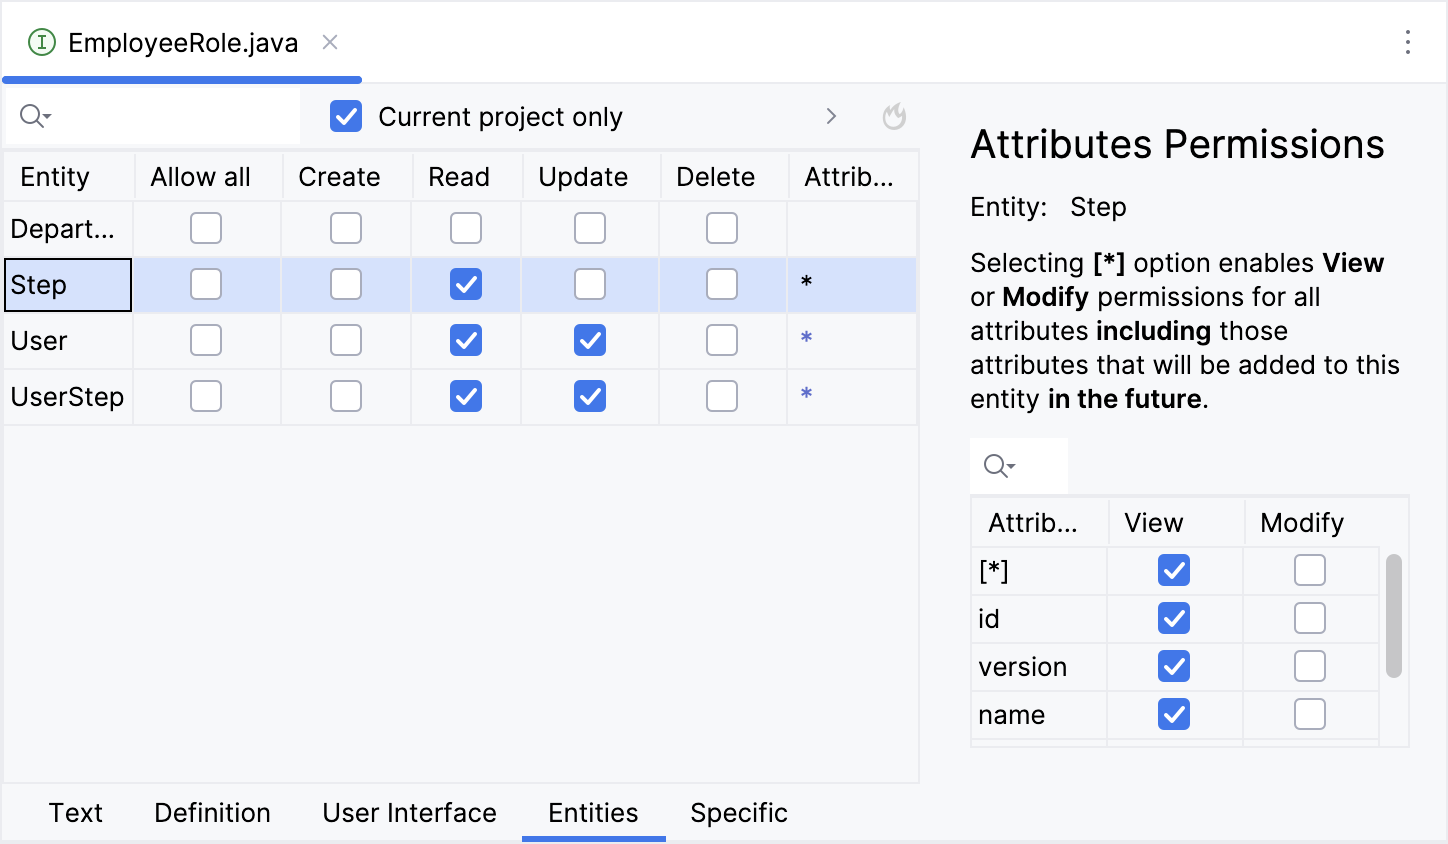Select the UserStep entity cell
This screenshot has height=844, width=1448.
click(68, 396)
